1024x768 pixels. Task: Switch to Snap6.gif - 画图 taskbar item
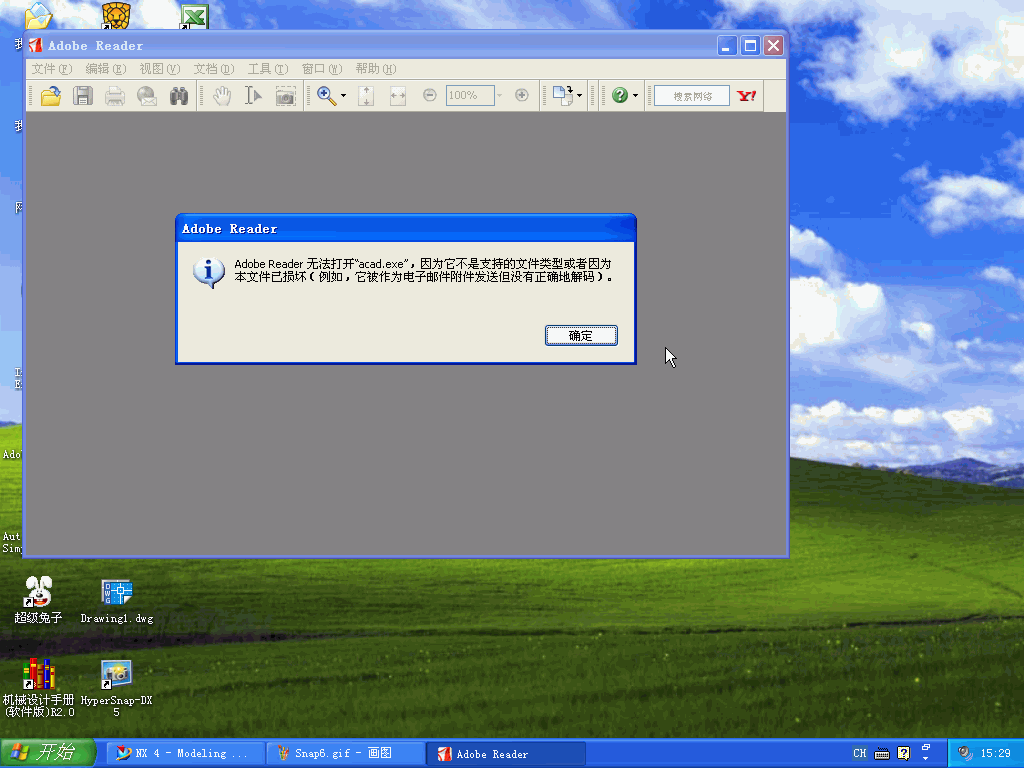coord(345,754)
